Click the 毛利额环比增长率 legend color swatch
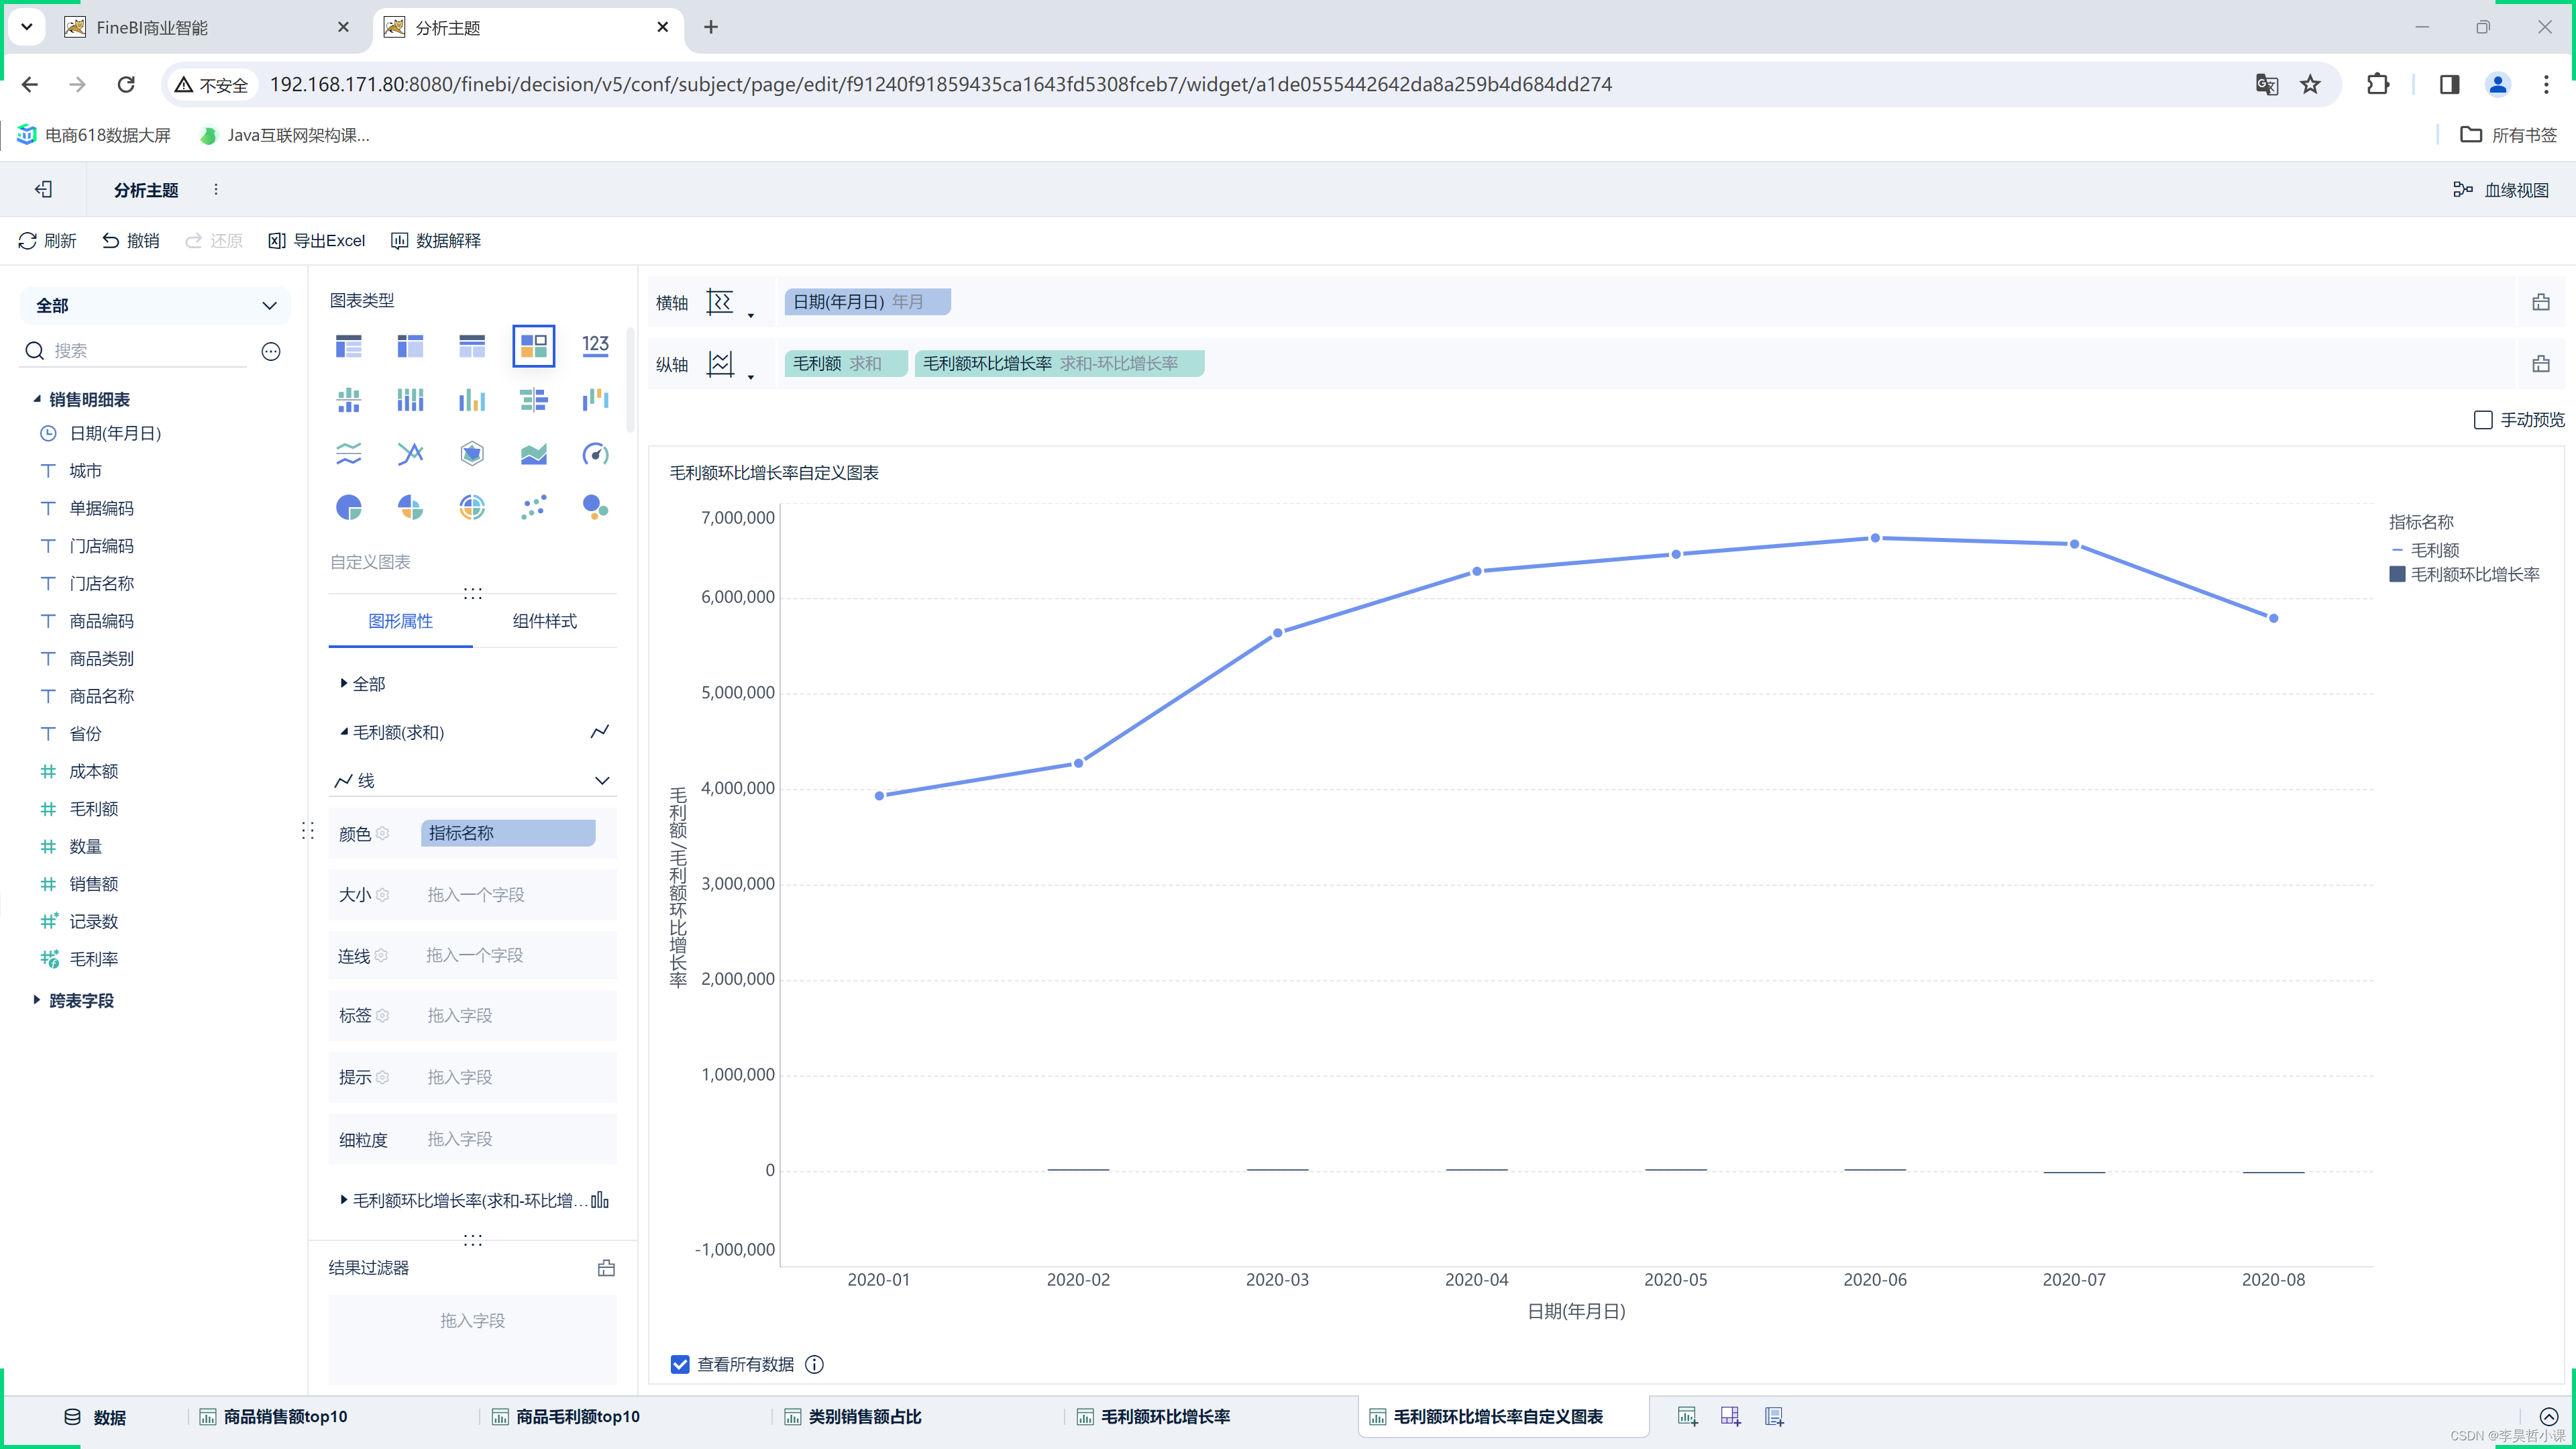The height and width of the screenshot is (1449, 2576). [2397, 574]
